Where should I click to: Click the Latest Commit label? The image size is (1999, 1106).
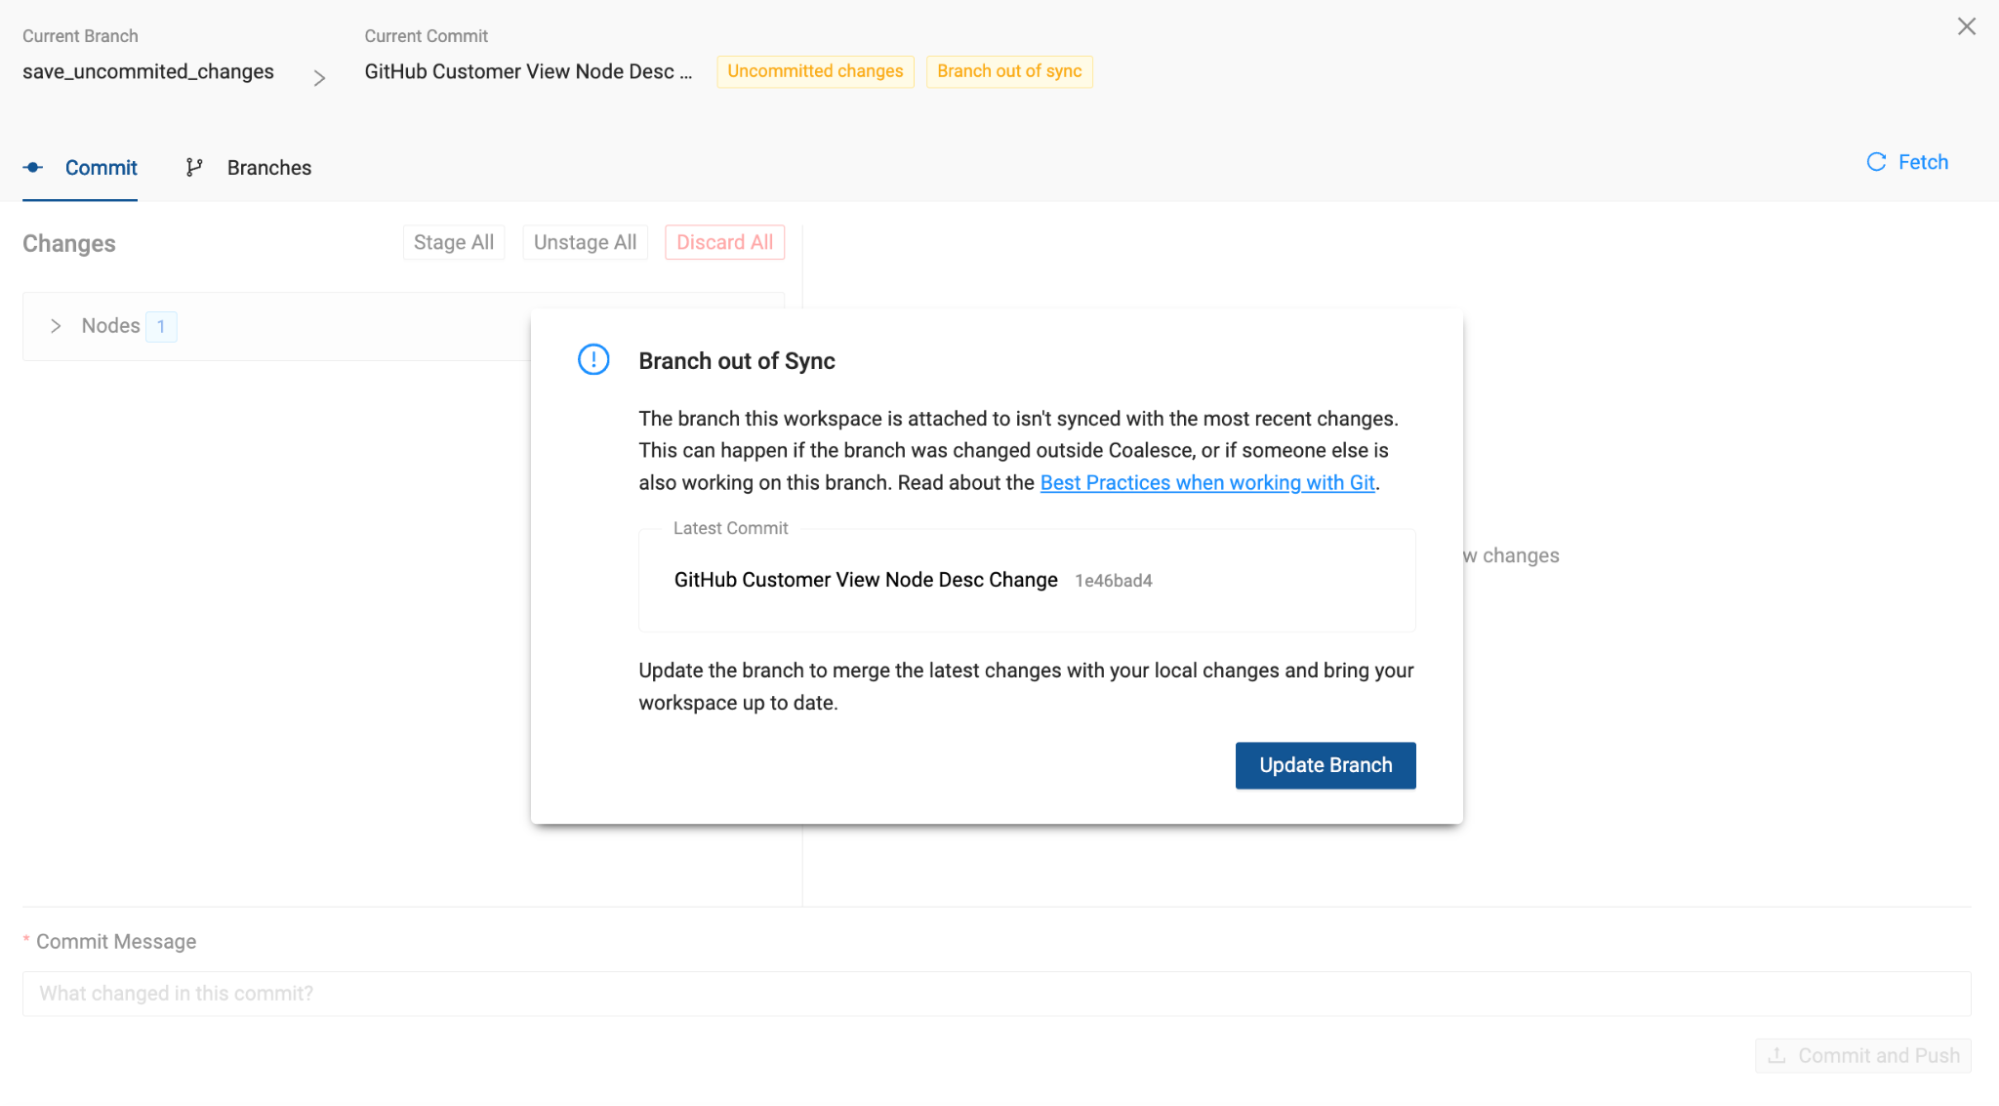(730, 528)
